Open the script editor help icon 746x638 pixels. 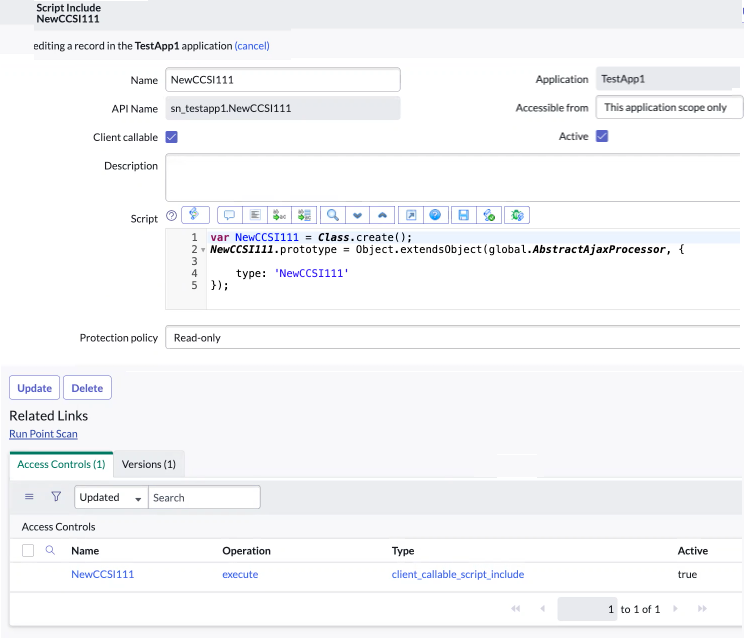435,215
